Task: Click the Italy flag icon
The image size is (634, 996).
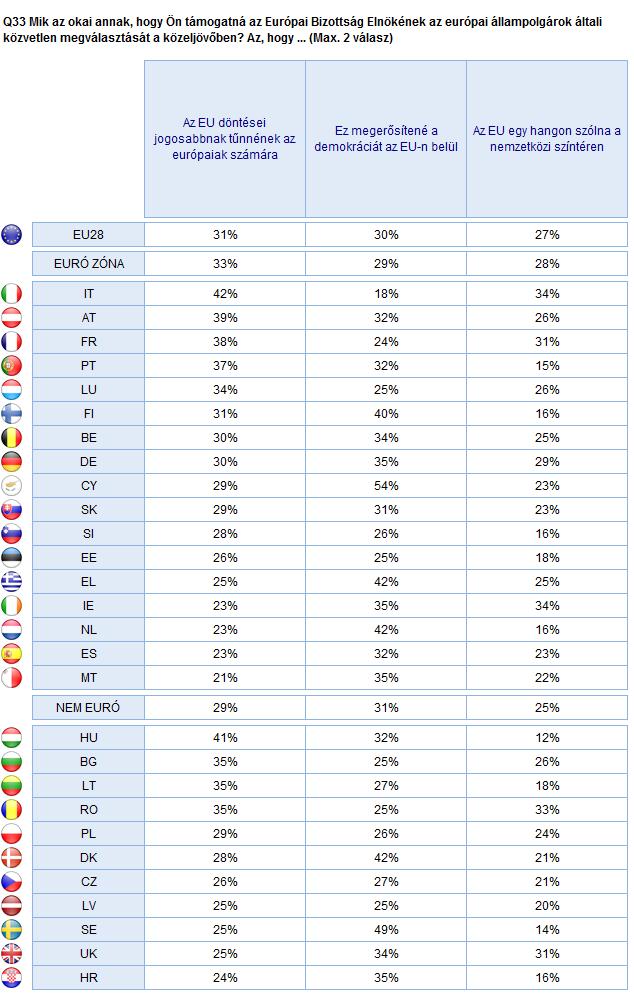Action: [11, 293]
